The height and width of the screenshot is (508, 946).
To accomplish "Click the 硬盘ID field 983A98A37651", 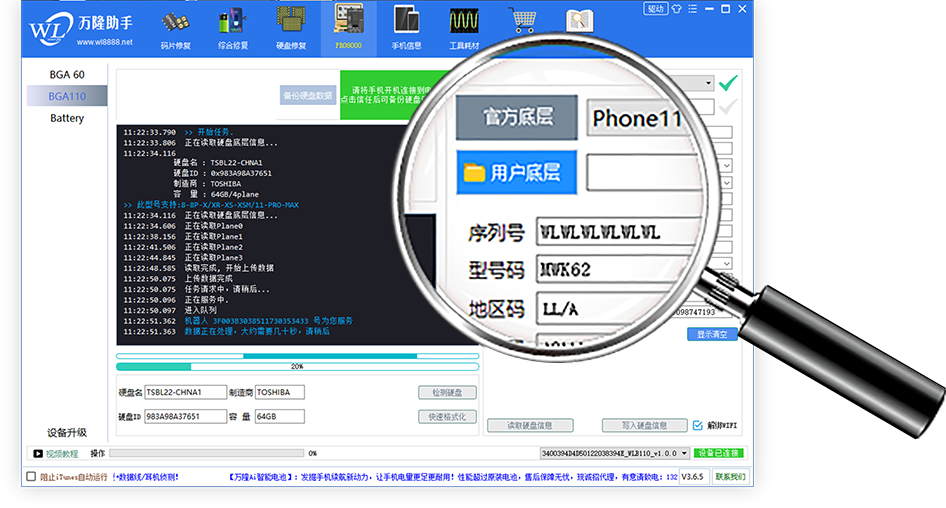I will tap(185, 416).
